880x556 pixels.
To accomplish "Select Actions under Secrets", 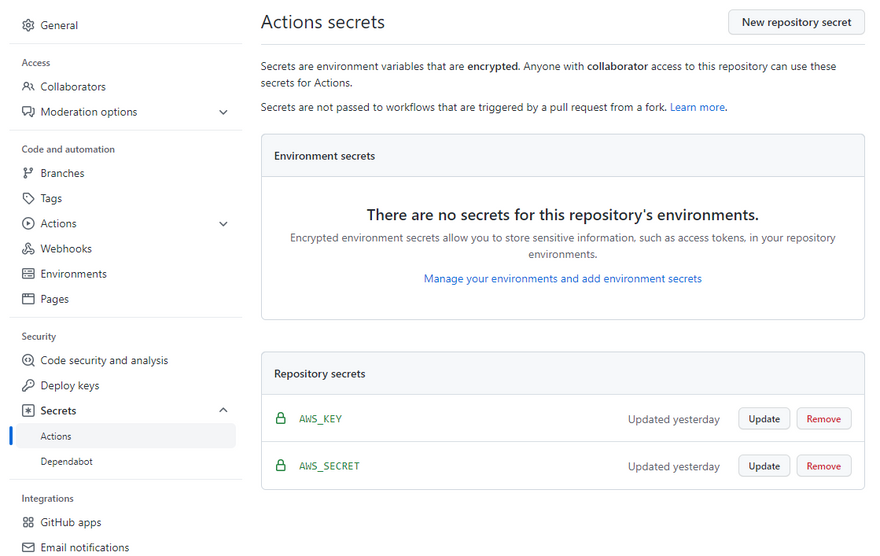I will pos(126,436).
